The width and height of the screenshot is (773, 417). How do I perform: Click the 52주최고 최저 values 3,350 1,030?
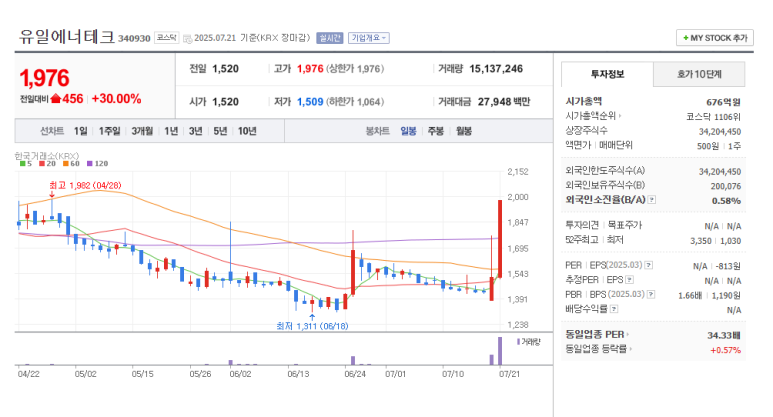[715, 241]
